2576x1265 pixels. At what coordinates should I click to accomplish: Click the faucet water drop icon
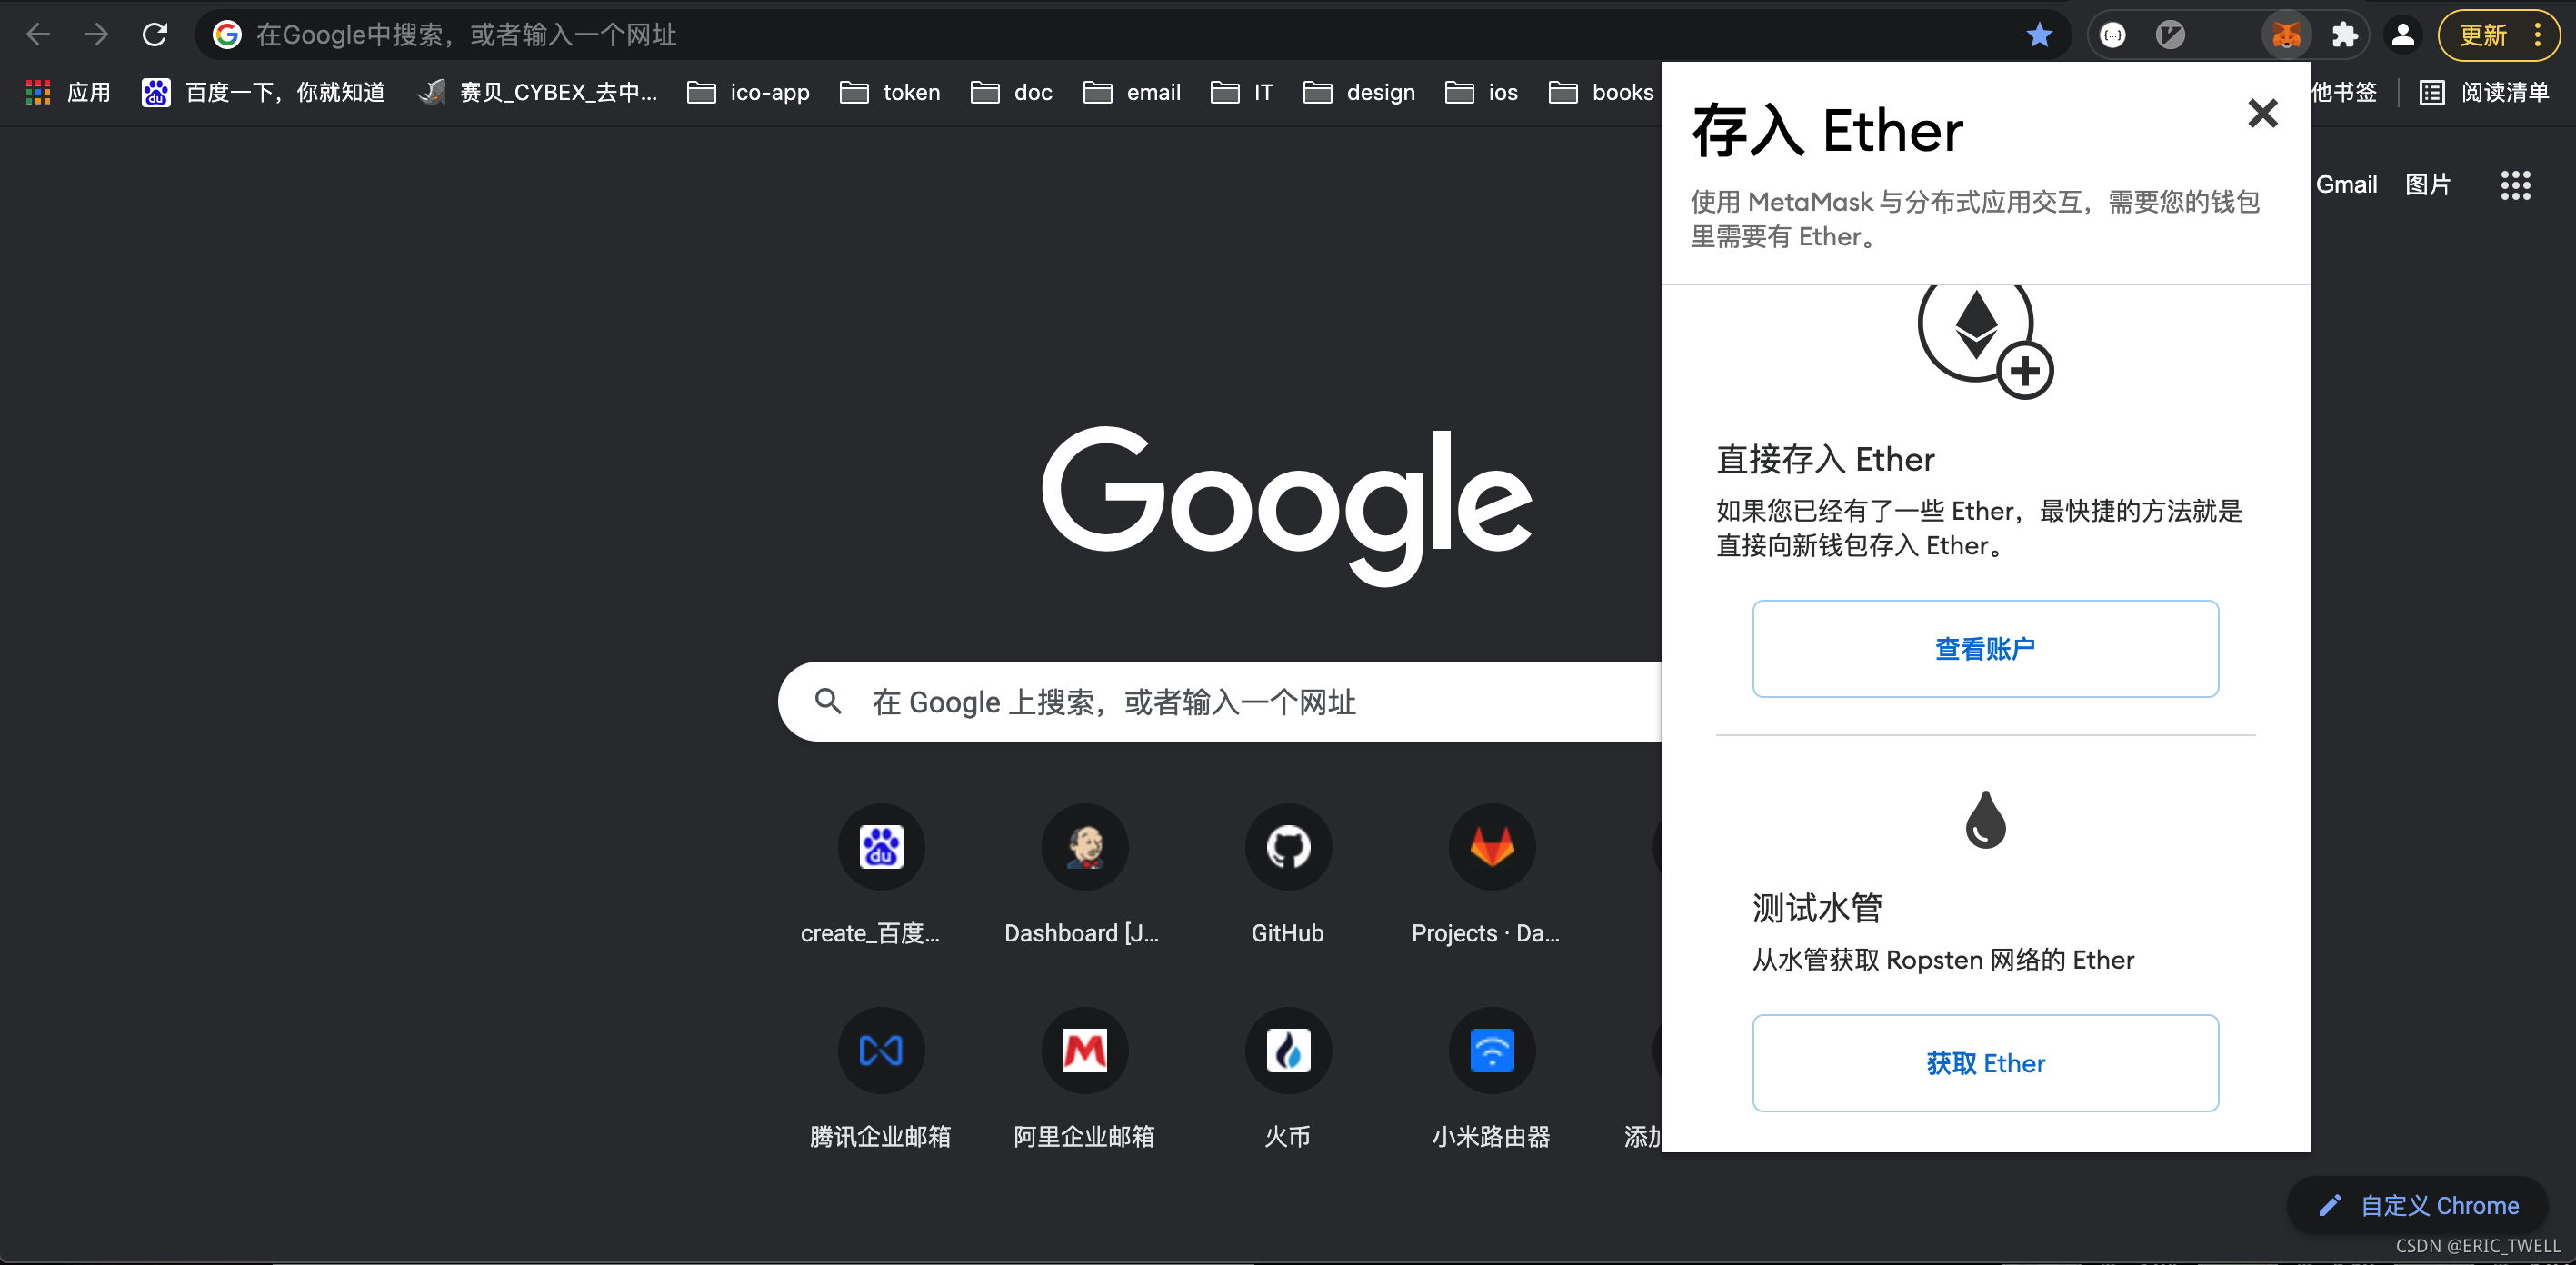coord(1985,819)
